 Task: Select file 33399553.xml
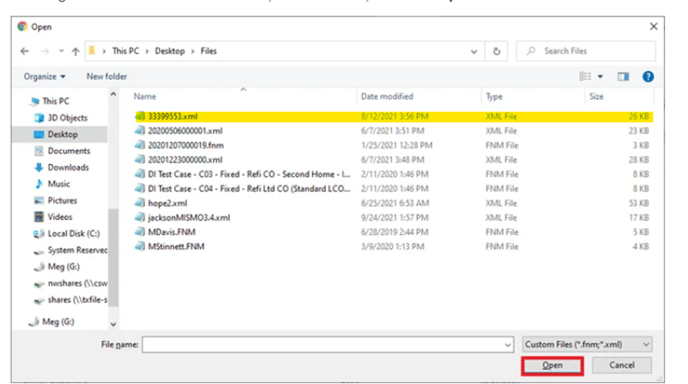pos(393,116)
